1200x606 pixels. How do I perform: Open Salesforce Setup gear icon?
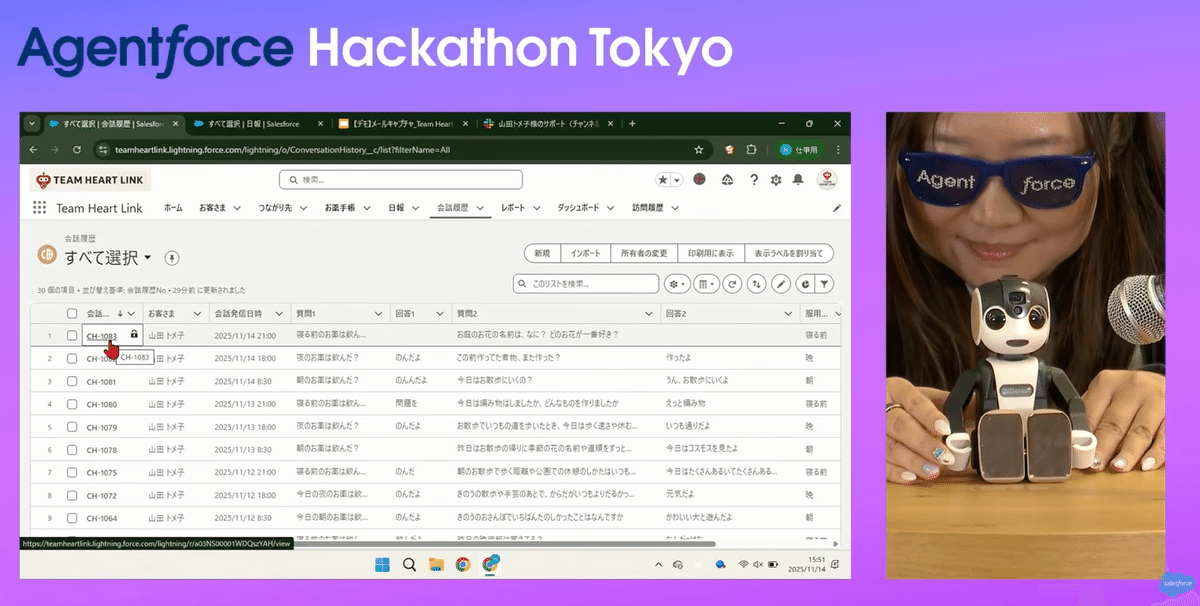pyautogui.click(x=776, y=180)
